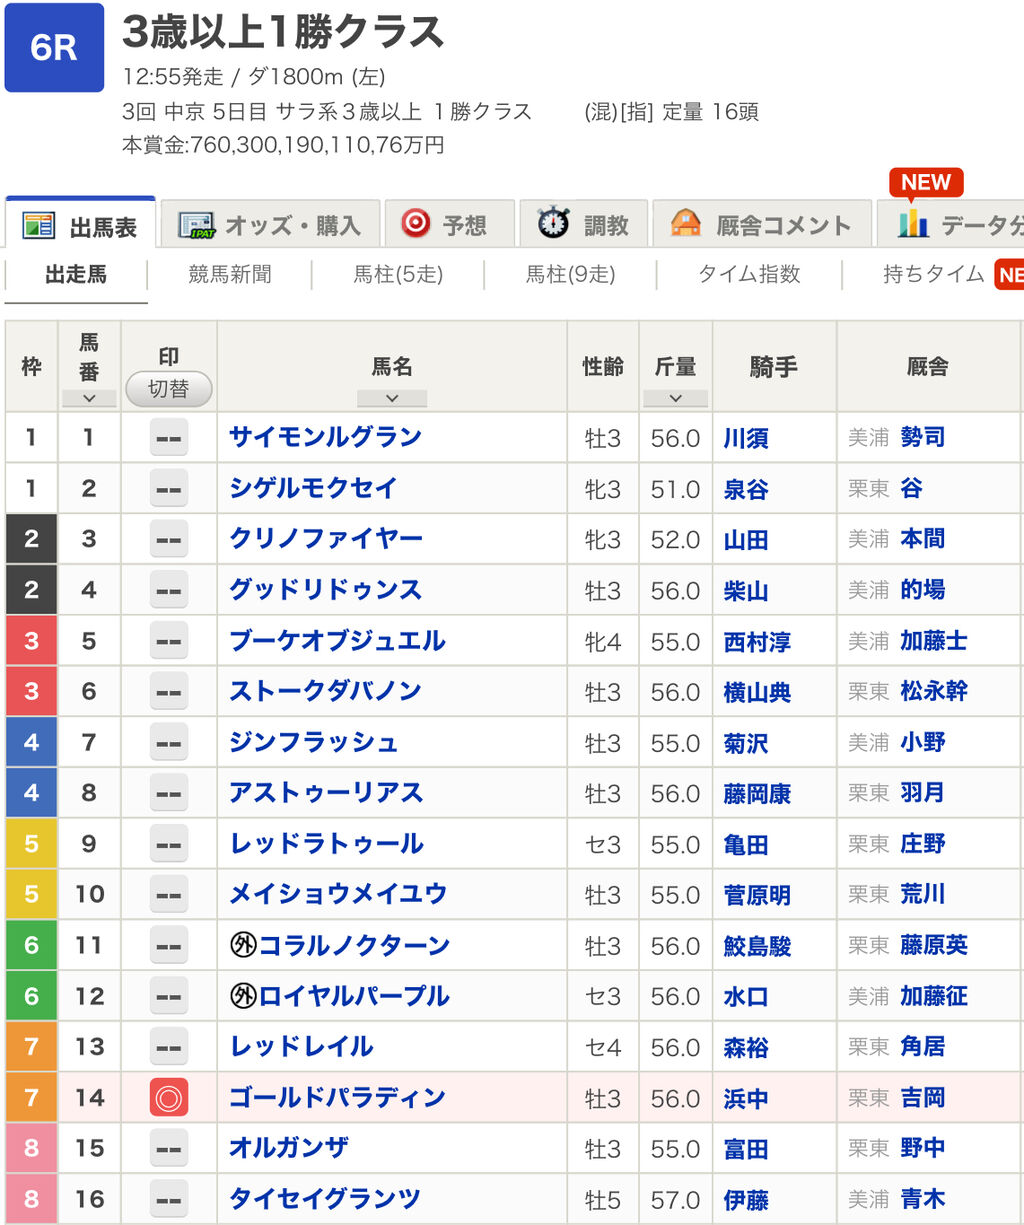Open horse page for オルガンザ

pyautogui.click(x=289, y=1148)
